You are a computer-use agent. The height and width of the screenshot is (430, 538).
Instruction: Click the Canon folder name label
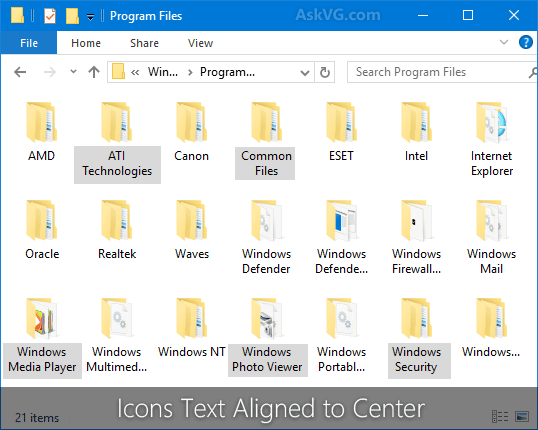(191, 156)
